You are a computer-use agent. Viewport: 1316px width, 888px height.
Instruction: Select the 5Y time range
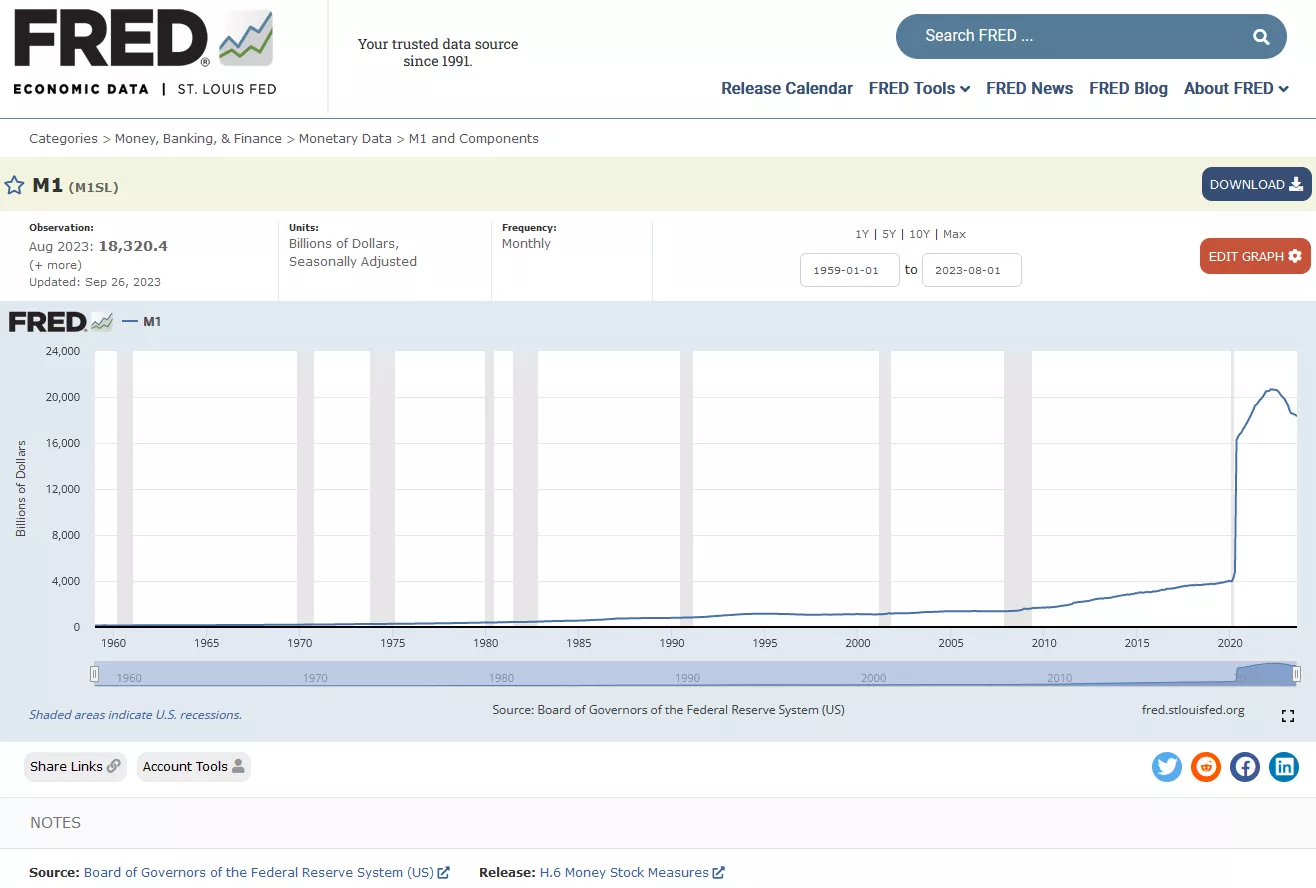pos(889,234)
